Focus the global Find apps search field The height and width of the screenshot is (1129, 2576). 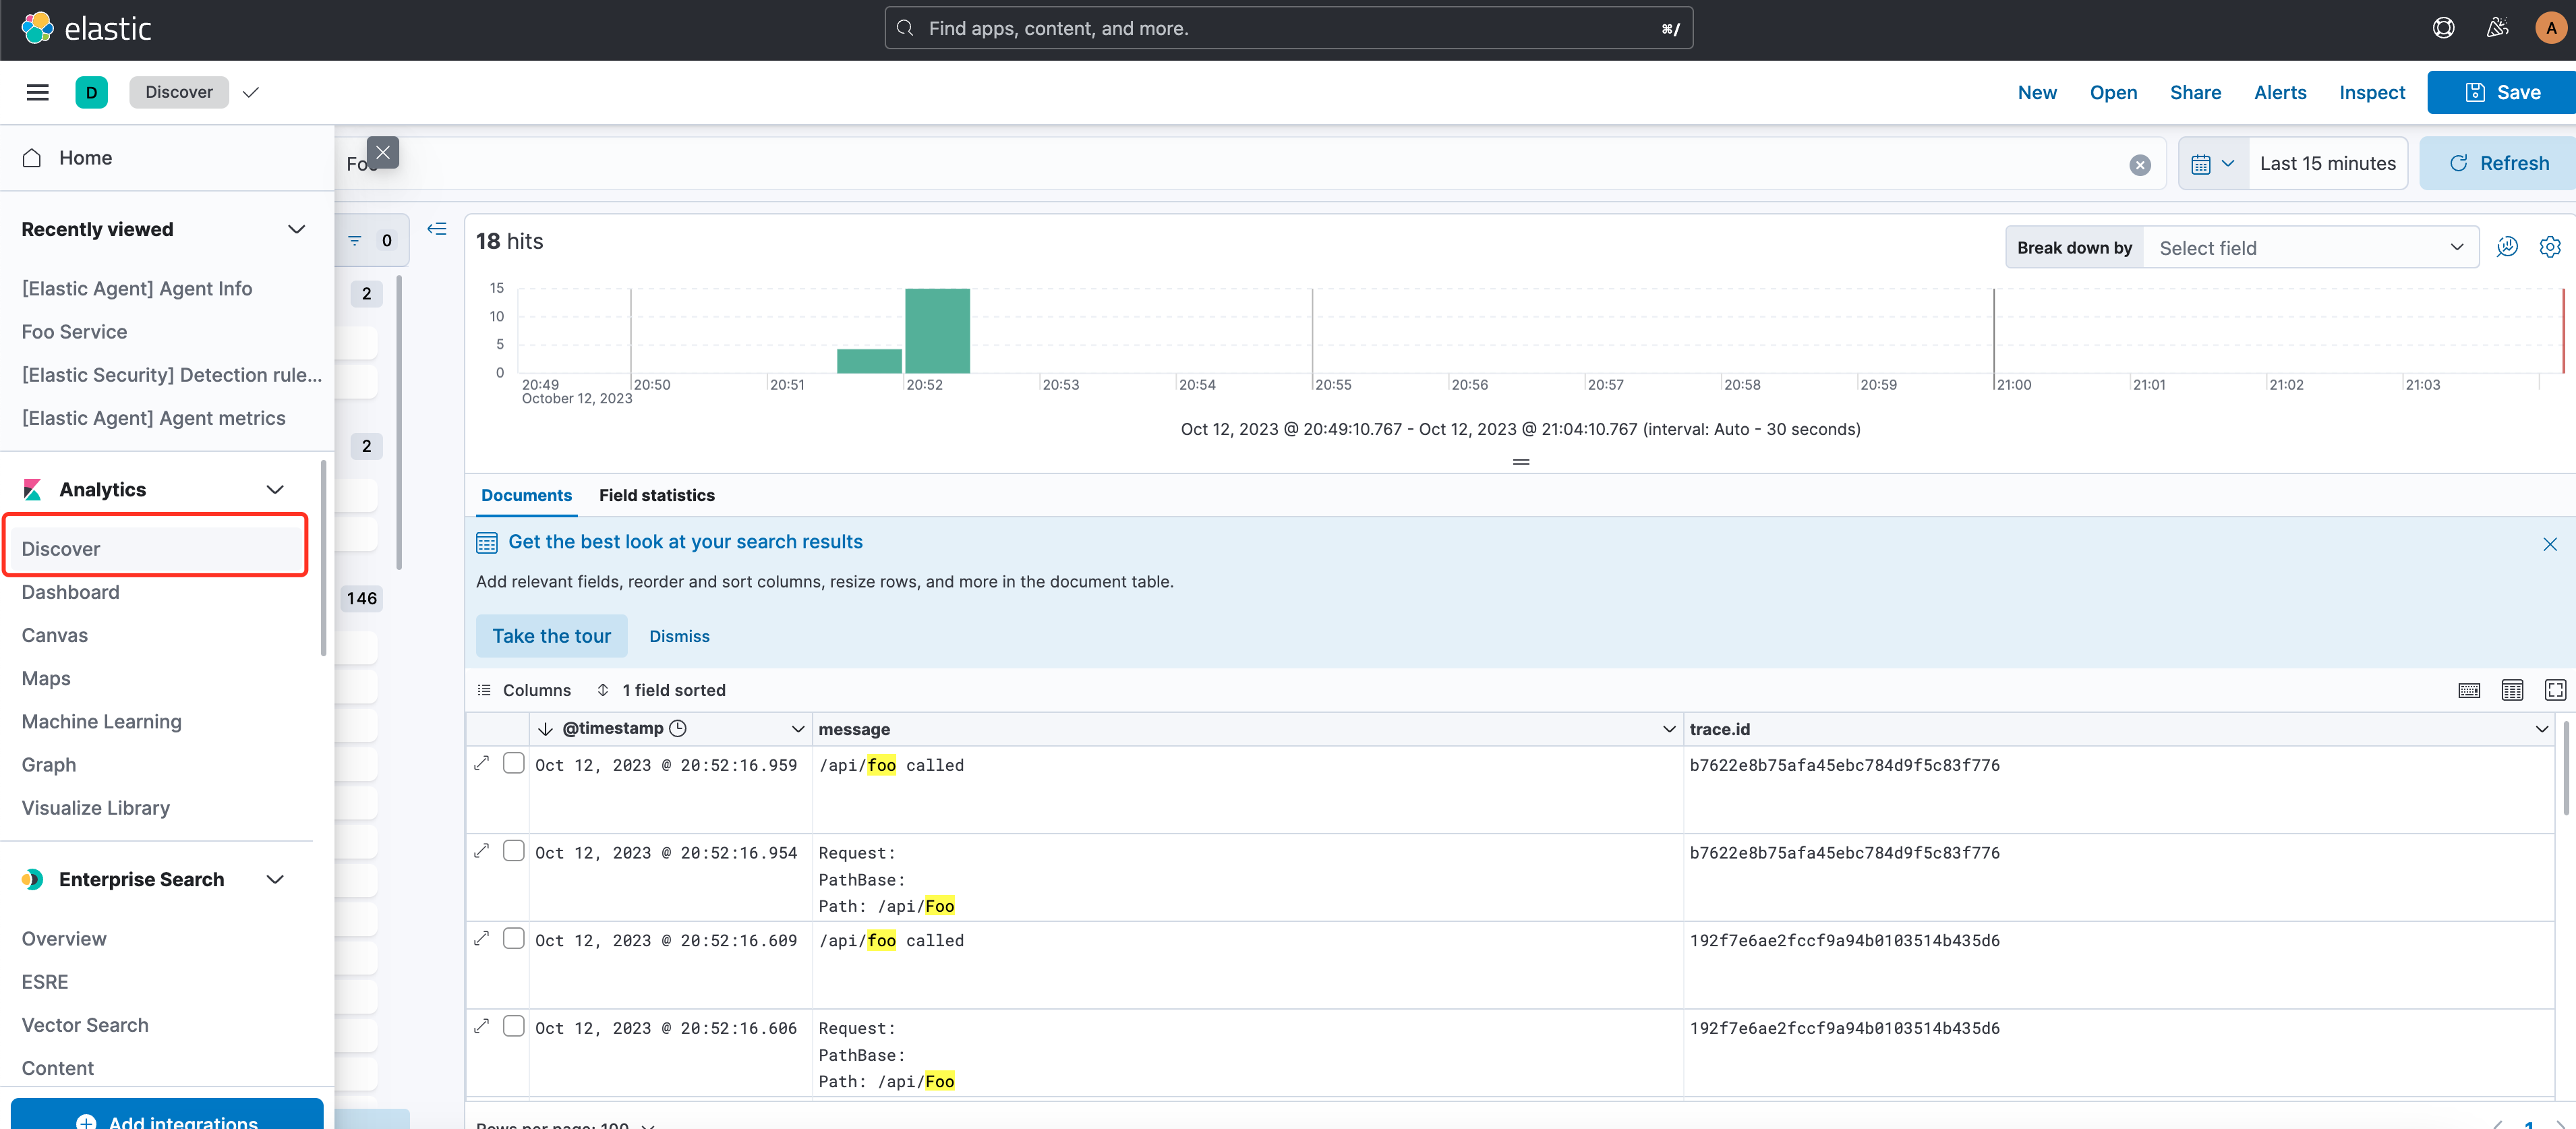[1288, 28]
